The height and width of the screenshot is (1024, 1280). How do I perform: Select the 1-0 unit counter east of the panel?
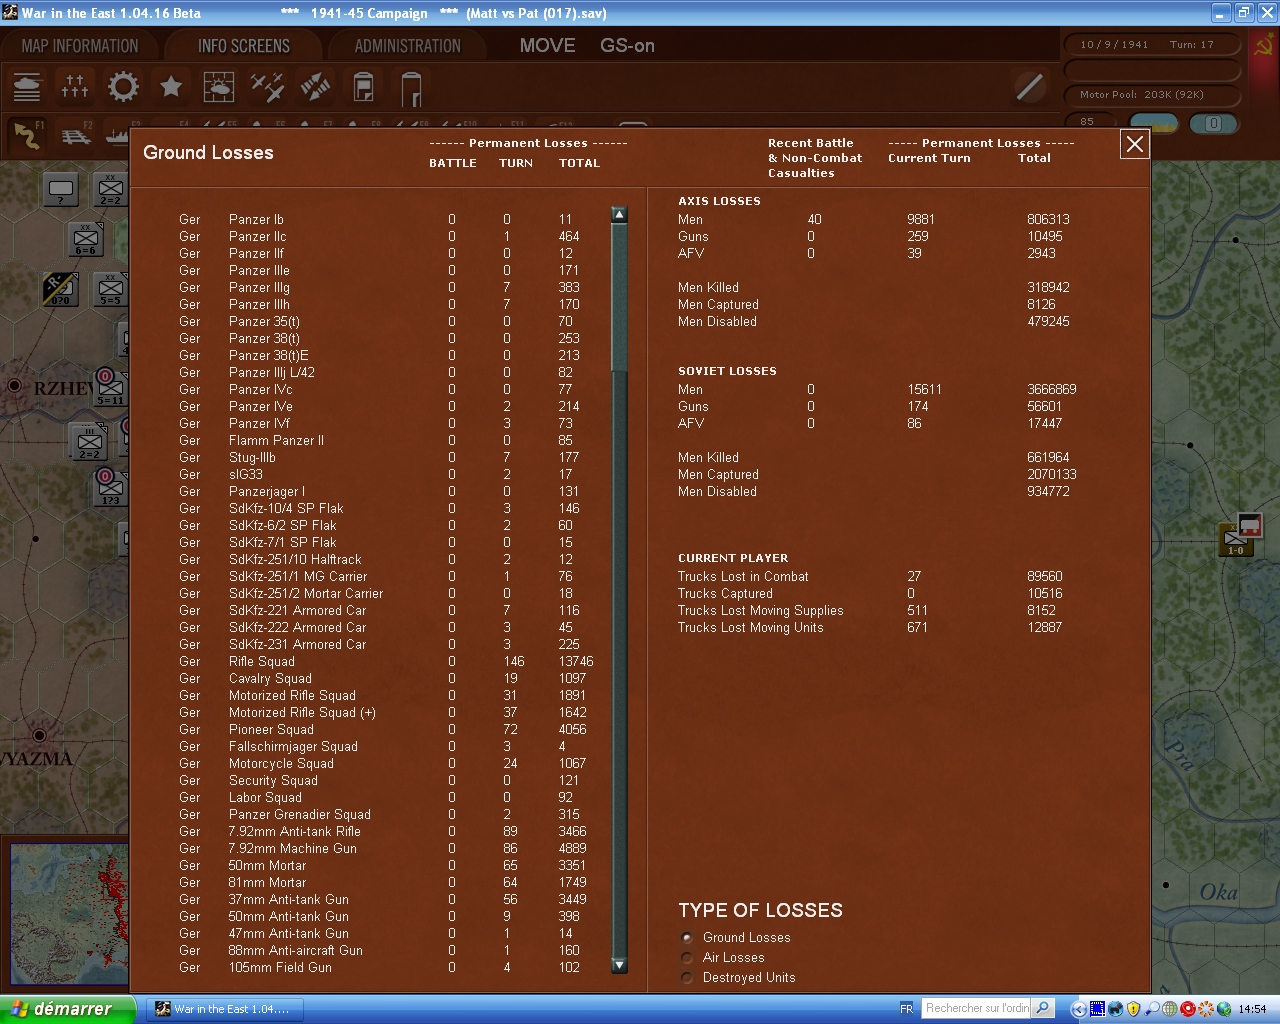tap(1236, 540)
